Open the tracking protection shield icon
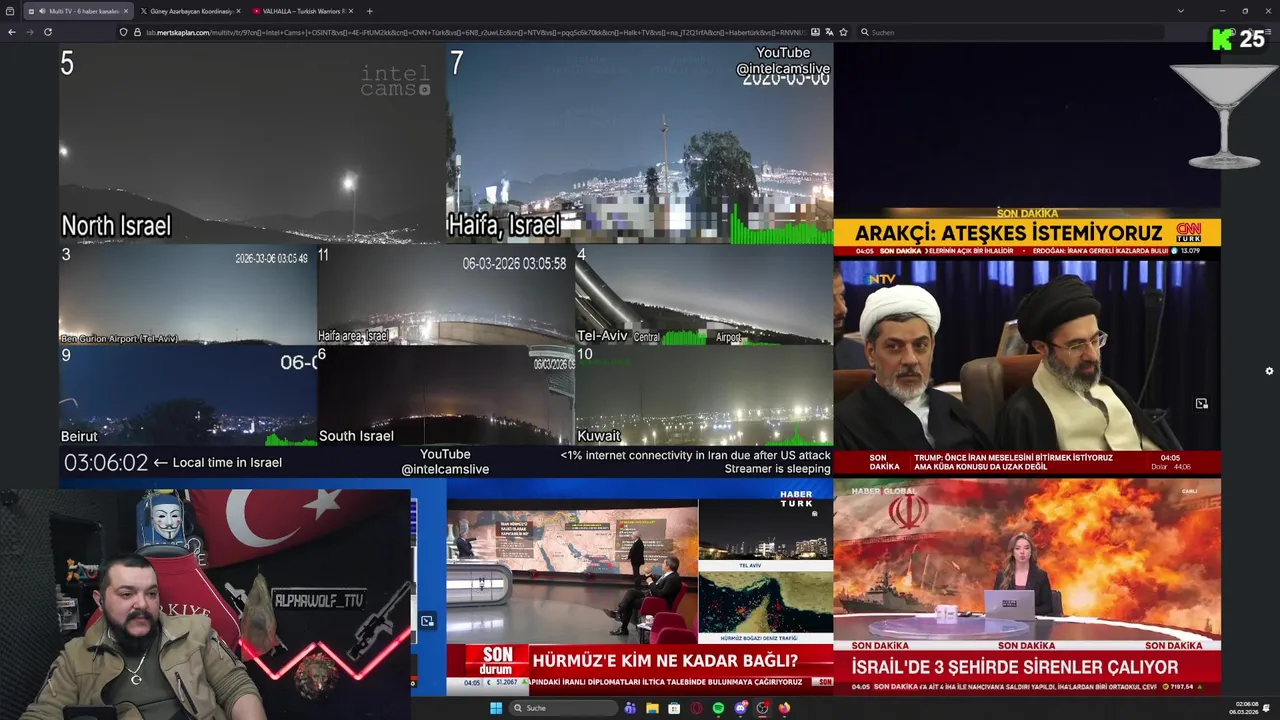1280x720 pixels. [124, 32]
